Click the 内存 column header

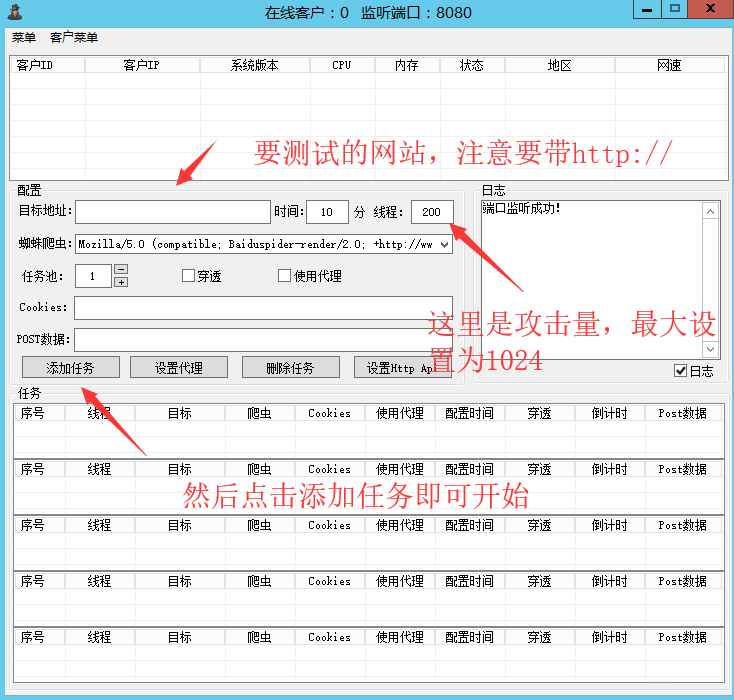(x=407, y=65)
